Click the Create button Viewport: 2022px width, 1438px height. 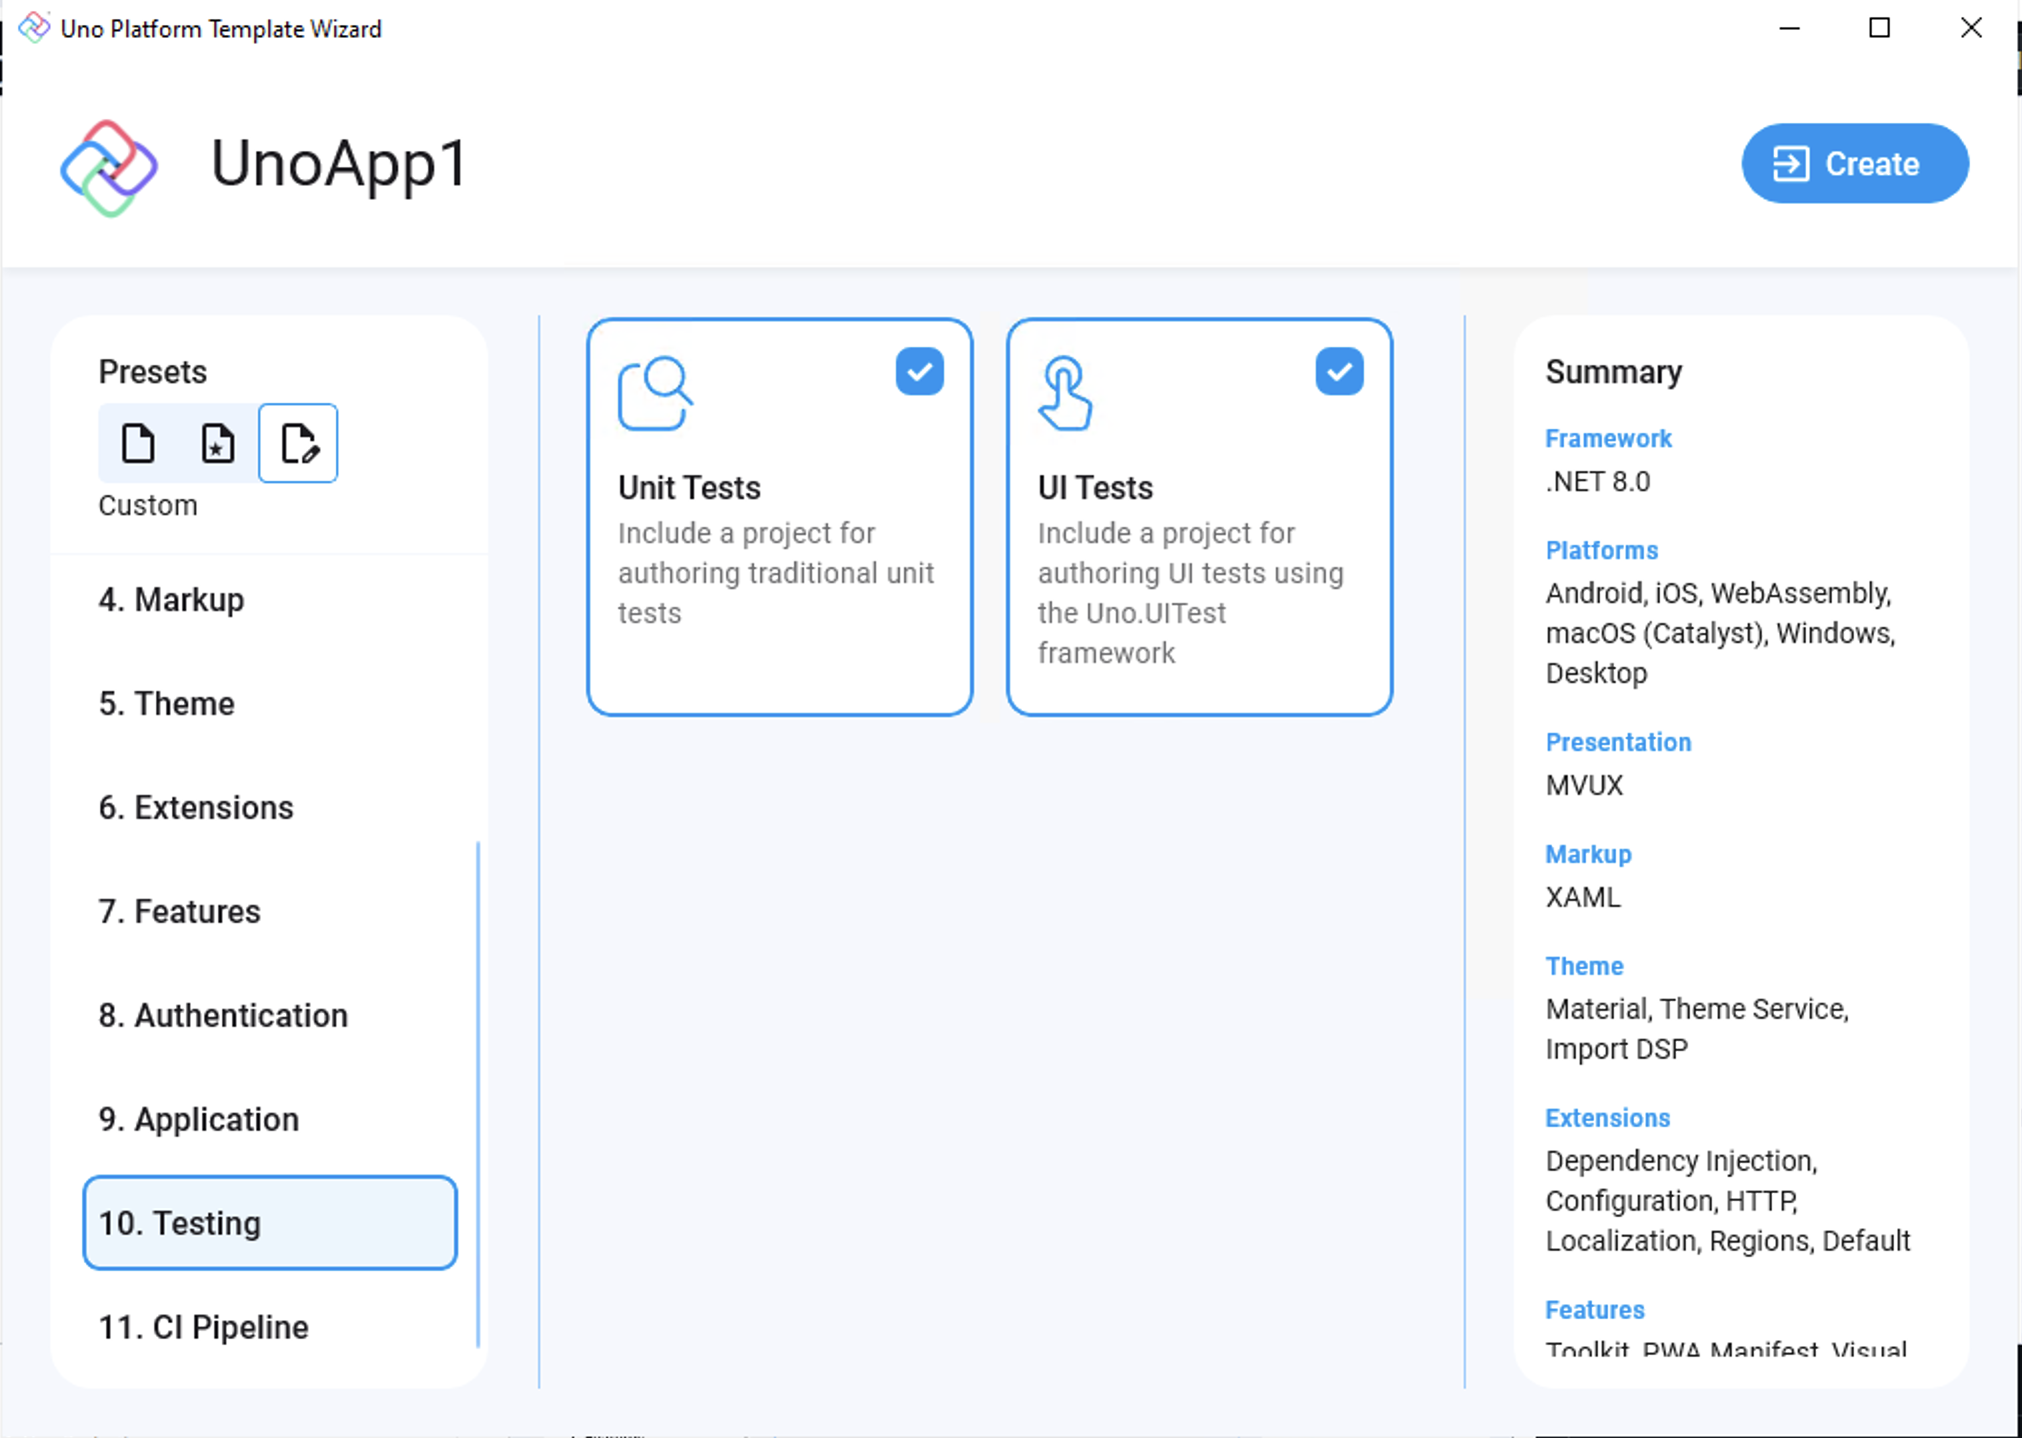(x=1855, y=163)
